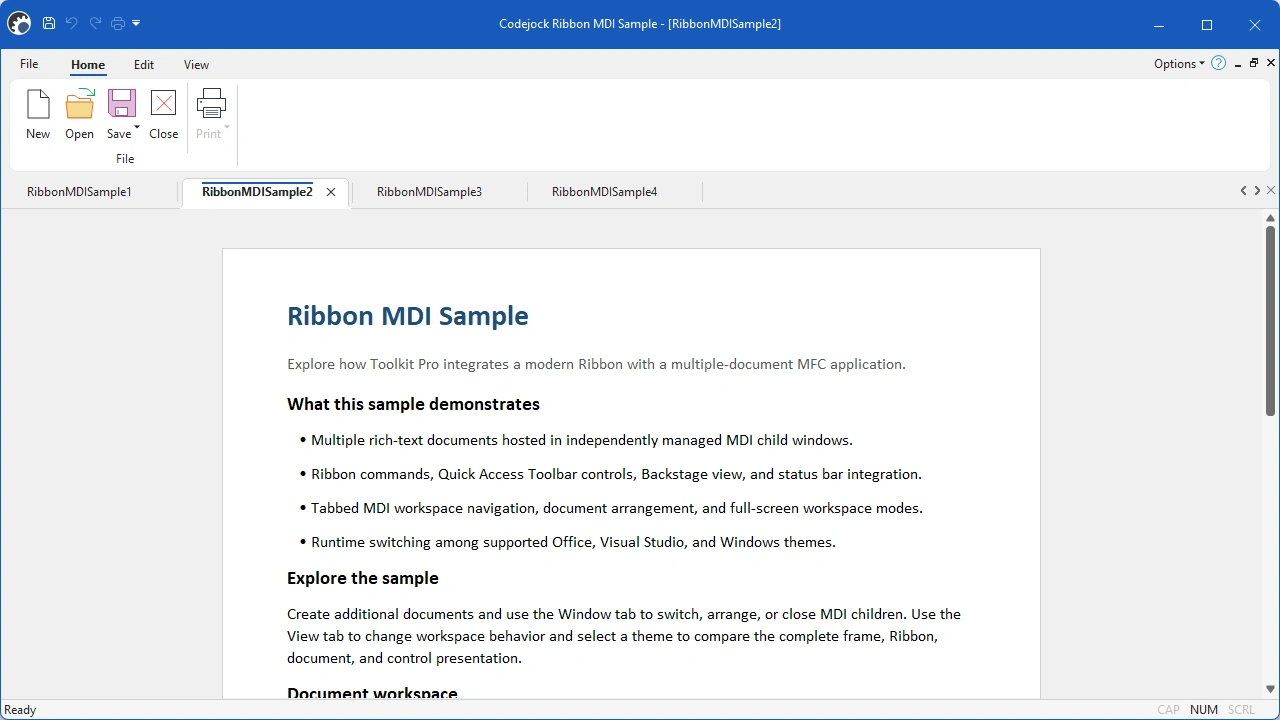Select the RibbonMDISample3 document tab
The image size is (1280, 720).
(x=429, y=192)
